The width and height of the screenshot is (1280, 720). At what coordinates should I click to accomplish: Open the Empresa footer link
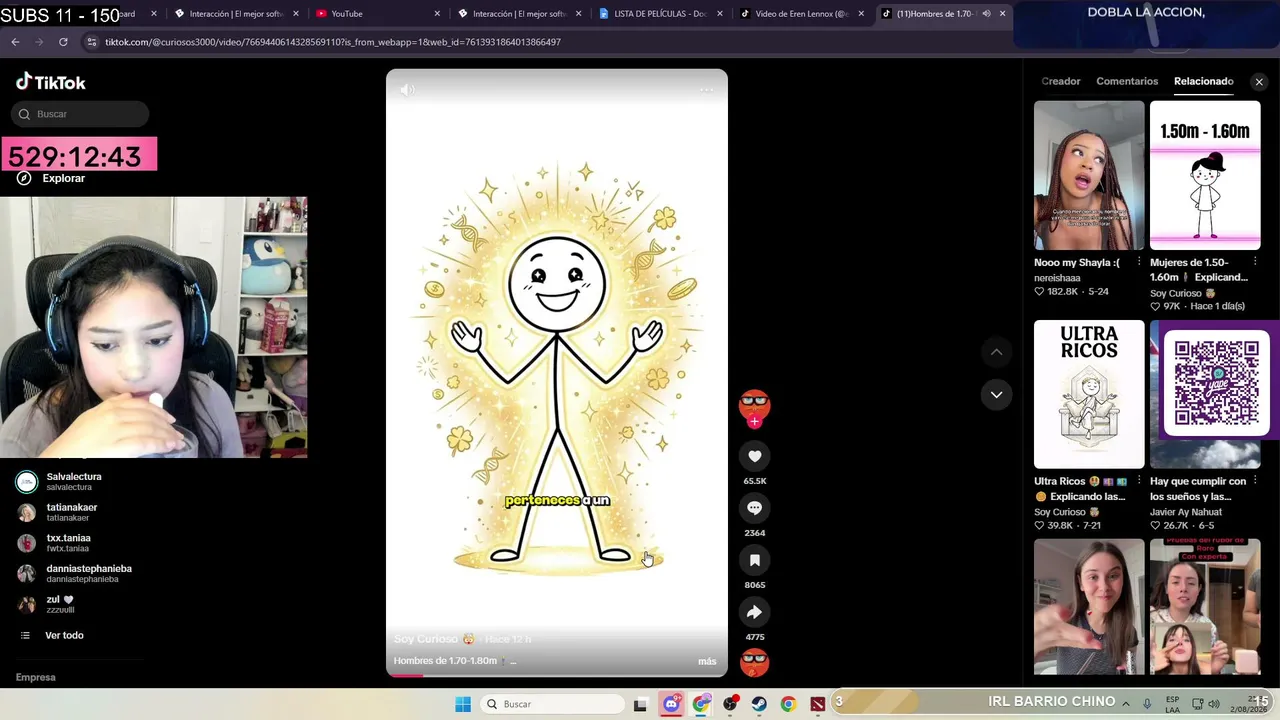36,677
